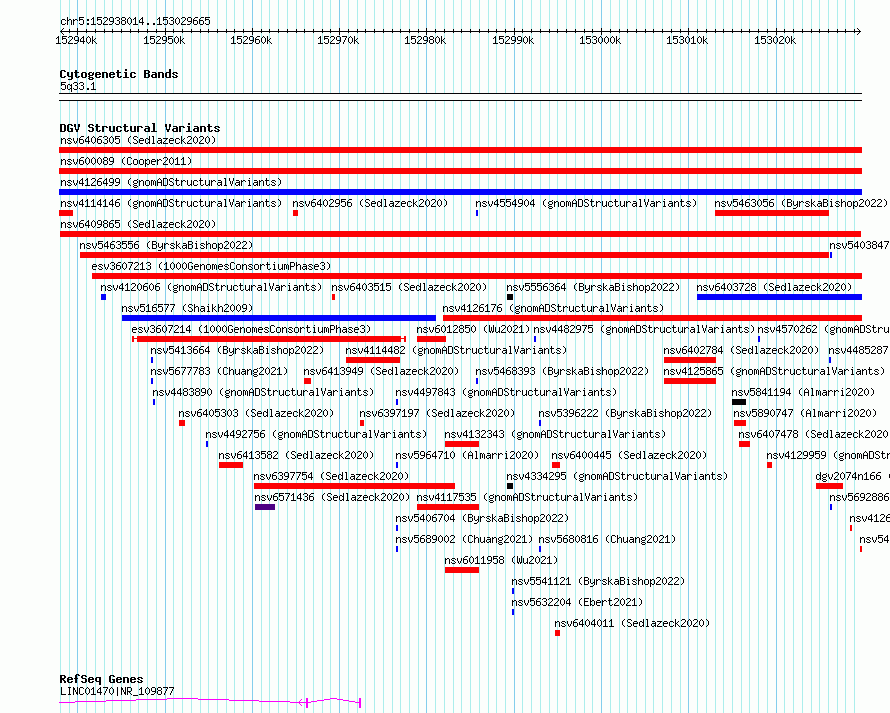Click the nsv4114146 variant label
This screenshot has height=713, width=890.
(171, 203)
